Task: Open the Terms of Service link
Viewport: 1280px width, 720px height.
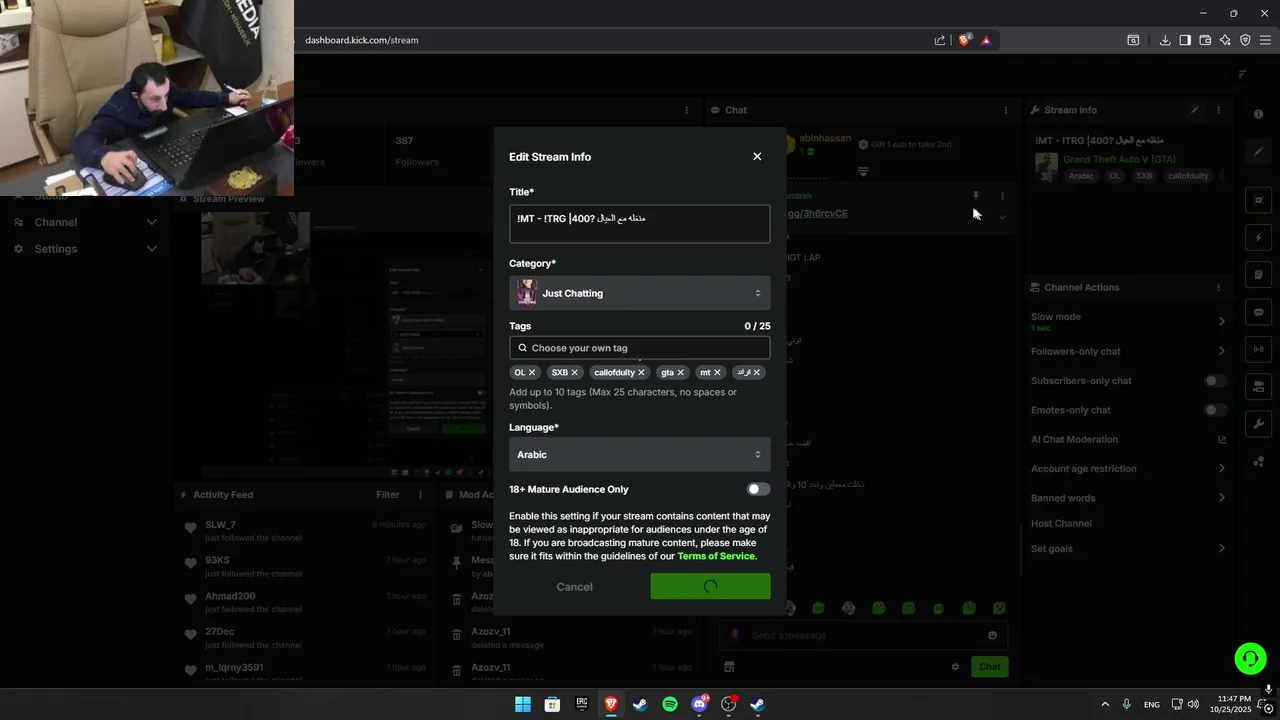Action: click(717, 556)
